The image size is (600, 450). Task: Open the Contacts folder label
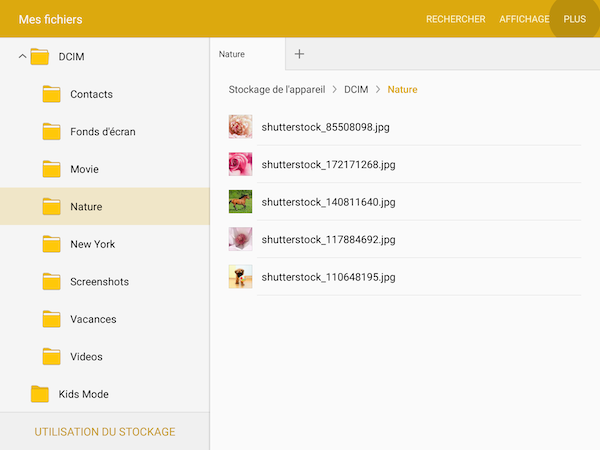[91, 94]
